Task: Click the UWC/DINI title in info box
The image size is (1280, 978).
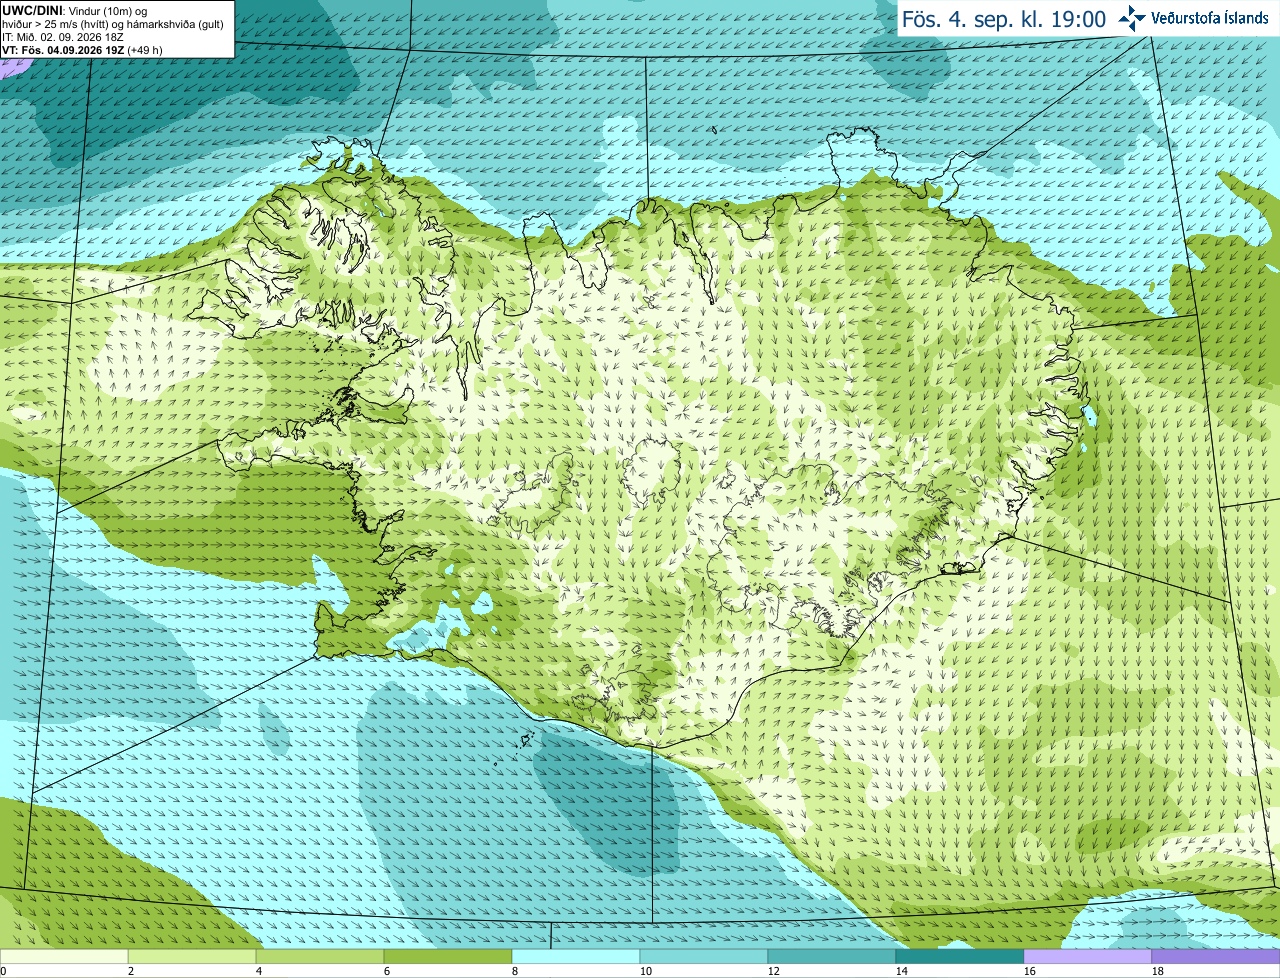Action: click(x=31, y=10)
